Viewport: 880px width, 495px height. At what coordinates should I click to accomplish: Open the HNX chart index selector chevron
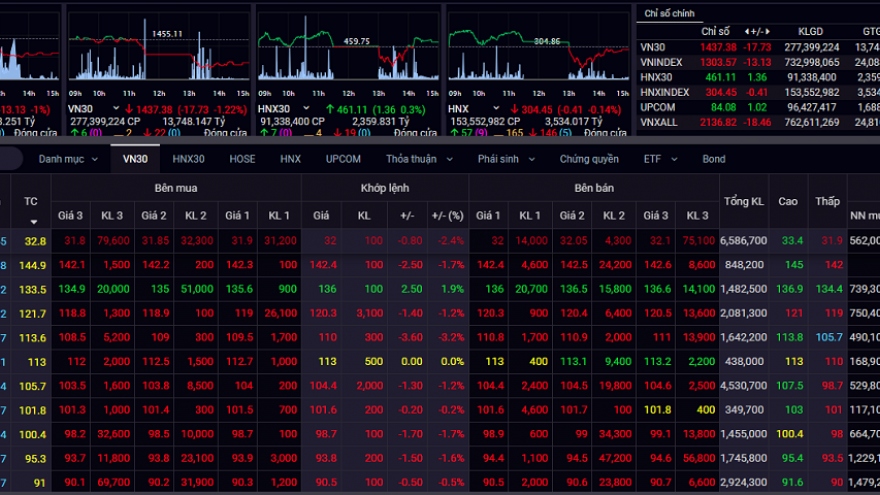pos(496,108)
